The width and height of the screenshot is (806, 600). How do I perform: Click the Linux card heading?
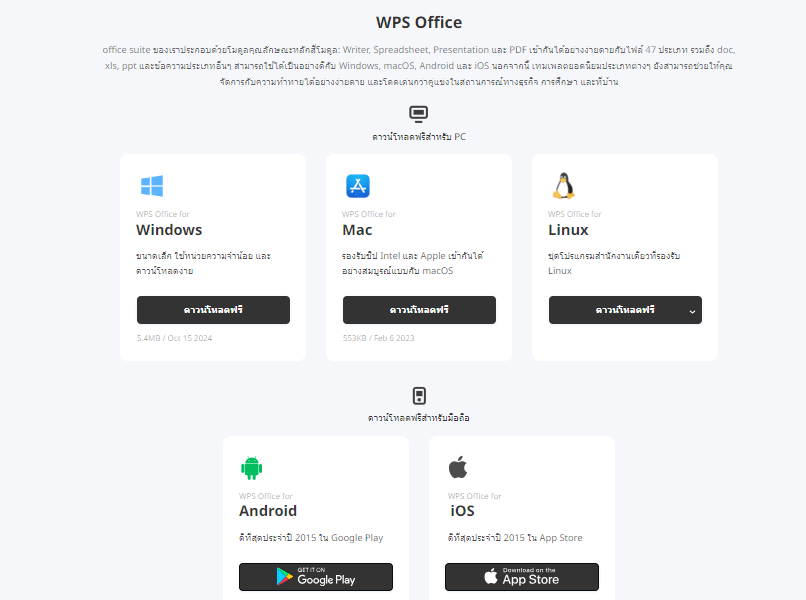(x=568, y=230)
